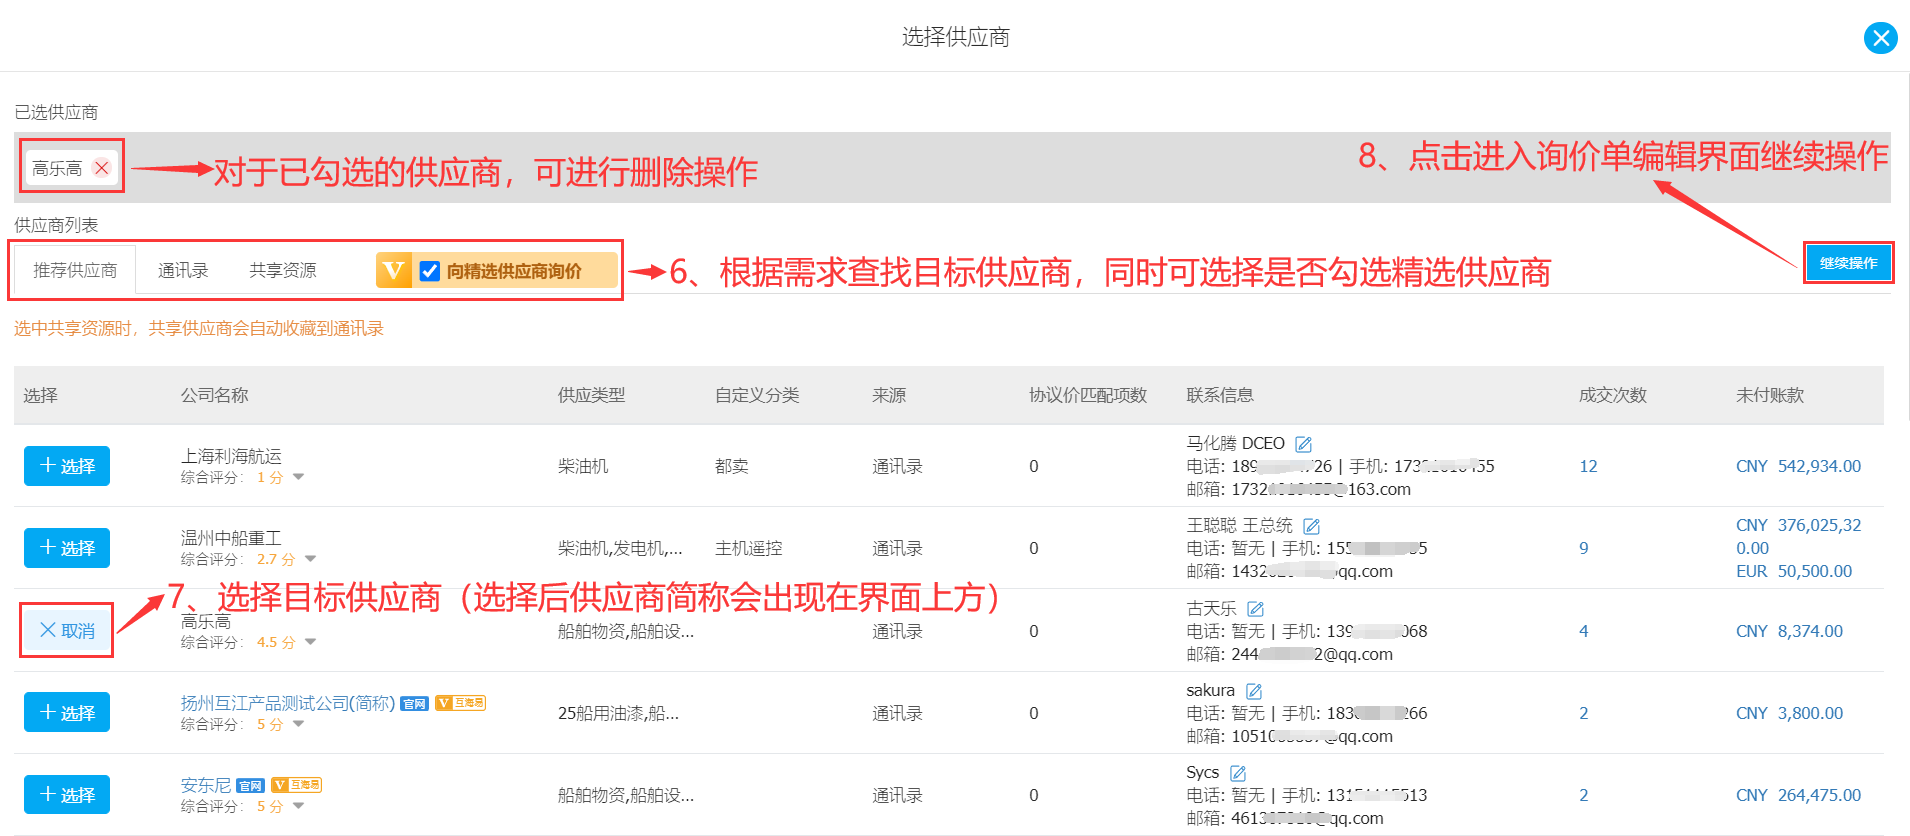Image resolution: width=1910 pixels, height=836 pixels.
Task: Edit contact 马化腾 DCEO
Action: (x=1303, y=444)
